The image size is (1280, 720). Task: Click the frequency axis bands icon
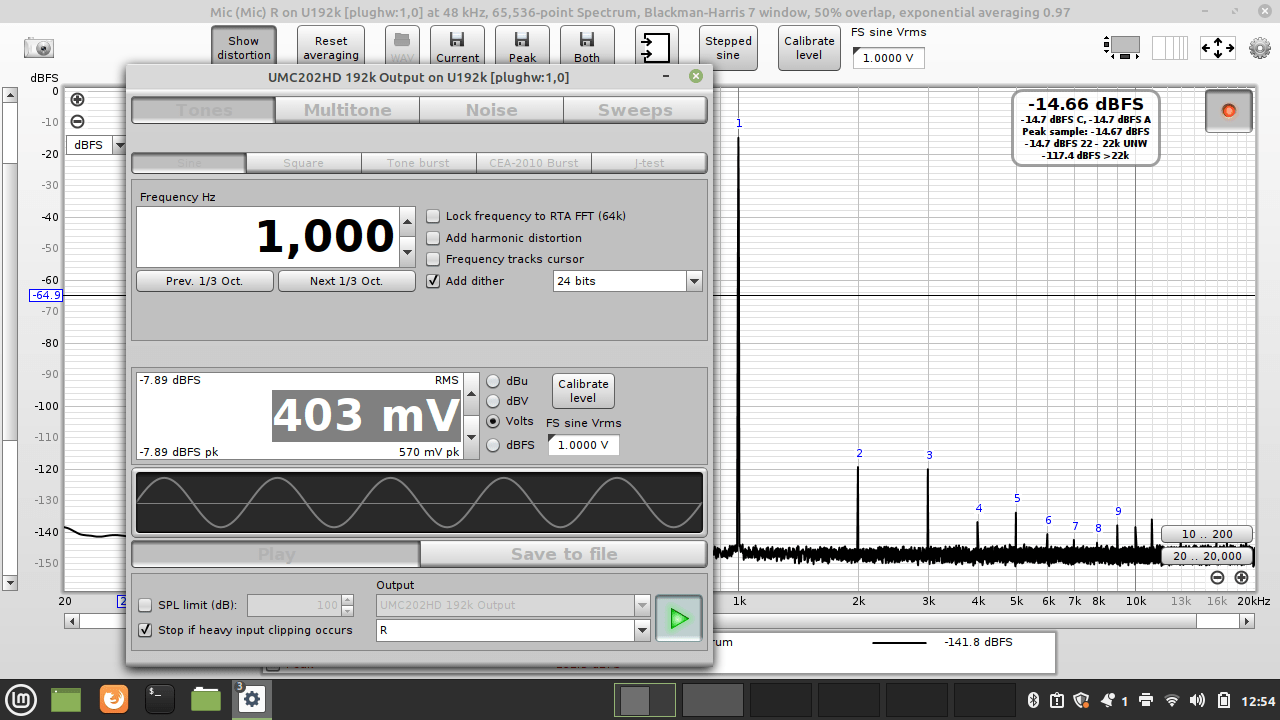click(1170, 47)
